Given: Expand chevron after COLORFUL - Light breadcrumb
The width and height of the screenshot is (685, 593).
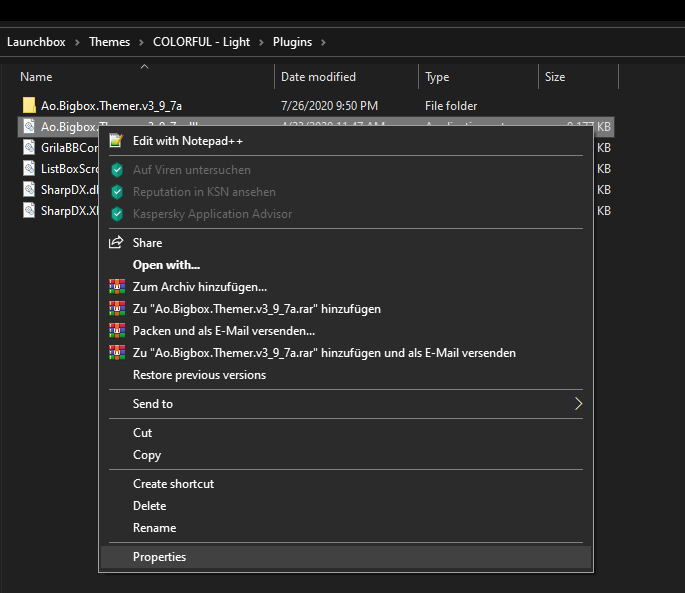Looking at the screenshot, I should click(262, 42).
